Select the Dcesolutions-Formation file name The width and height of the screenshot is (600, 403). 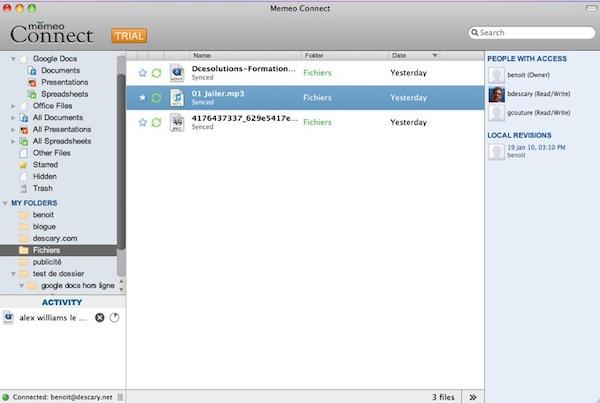coord(243,69)
